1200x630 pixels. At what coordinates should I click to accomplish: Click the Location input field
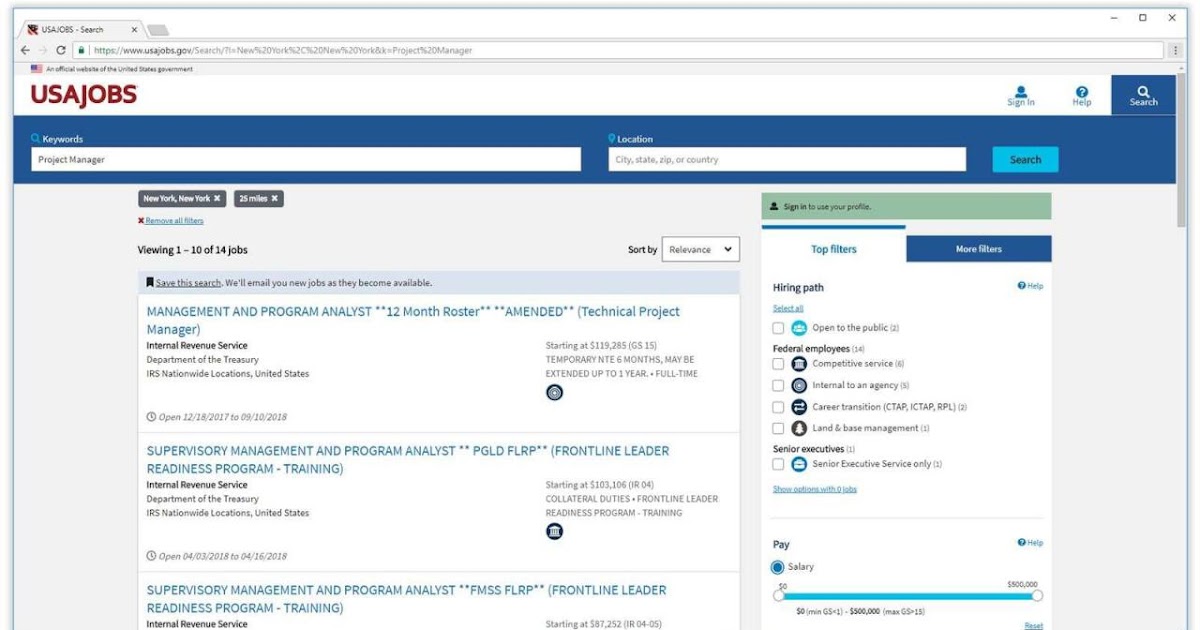pos(787,159)
